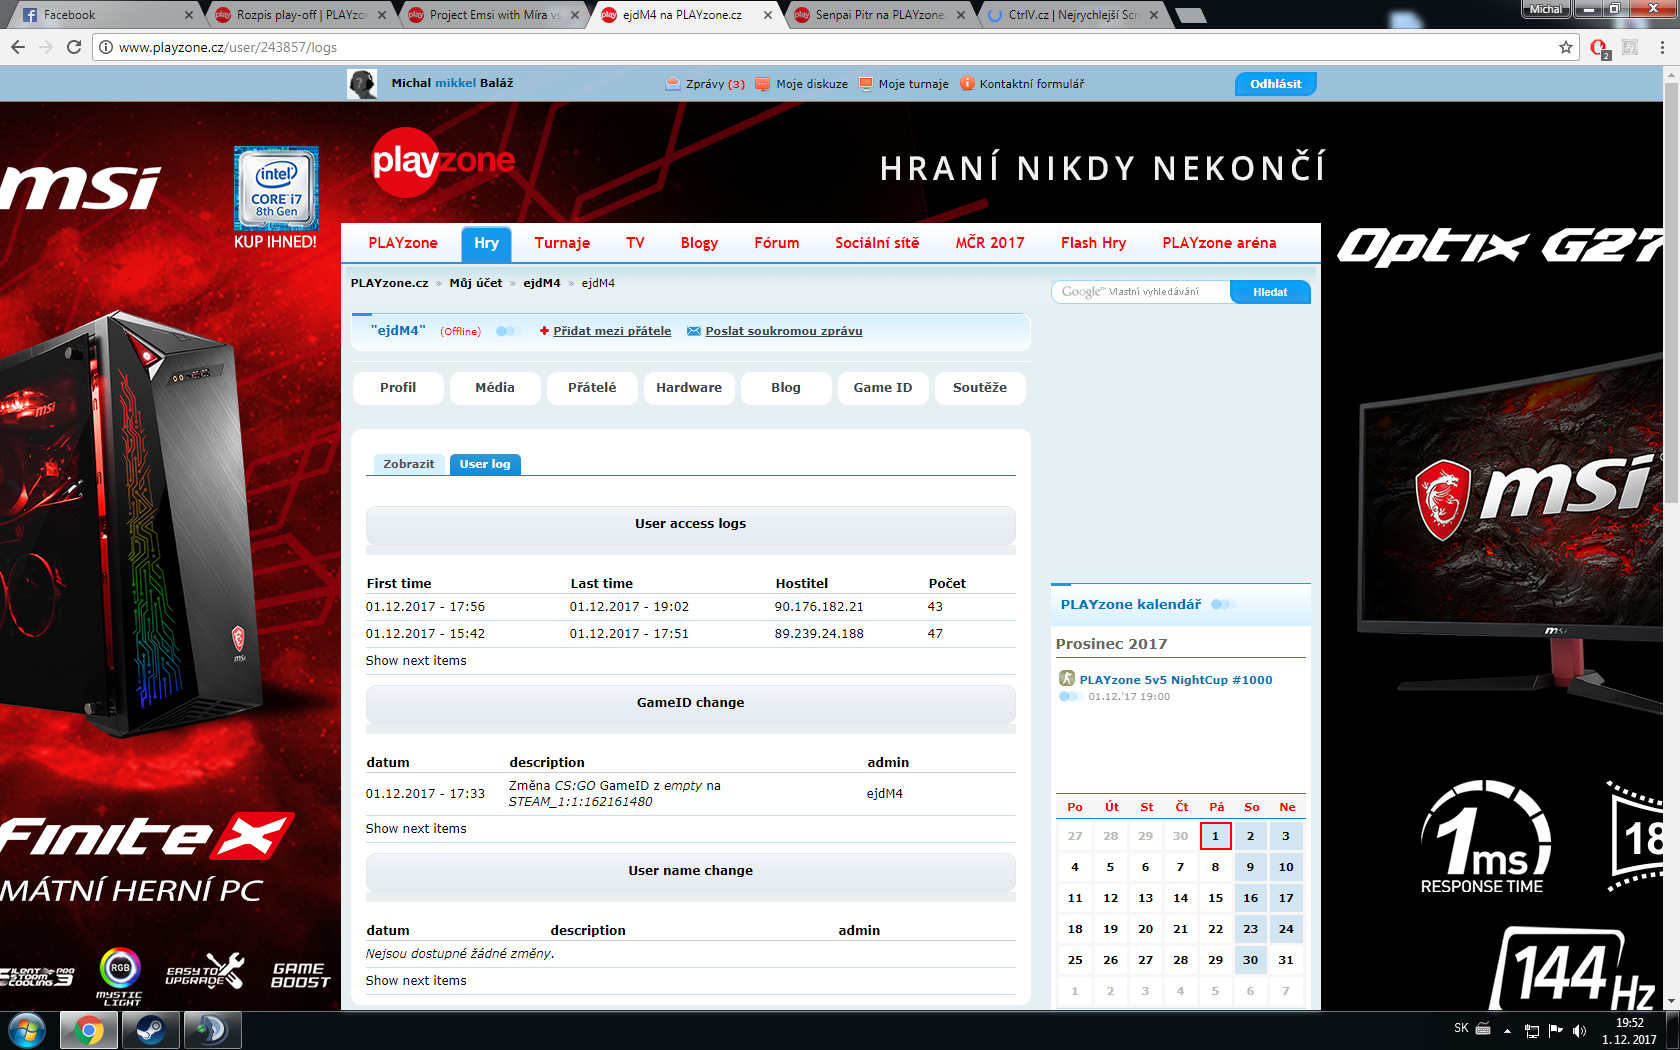Screen dimensions: 1680x1050
Task: Bookmark the page with the star icon
Action: coord(1565,47)
